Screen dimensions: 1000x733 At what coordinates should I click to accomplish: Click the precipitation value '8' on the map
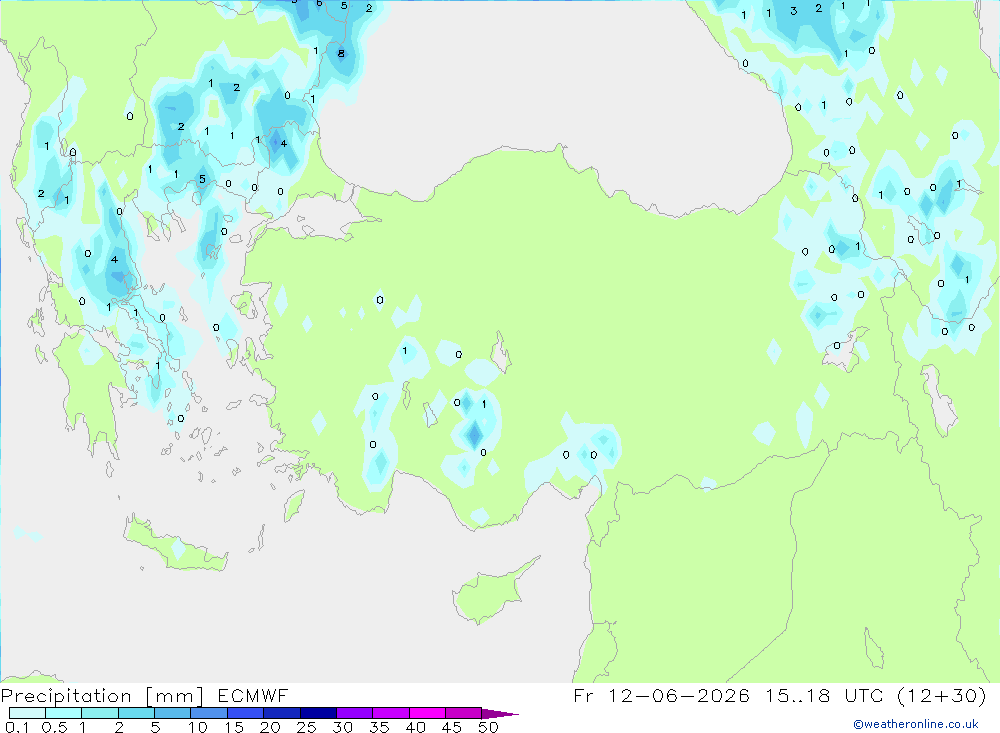pyautogui.click(x=341, y=54)
